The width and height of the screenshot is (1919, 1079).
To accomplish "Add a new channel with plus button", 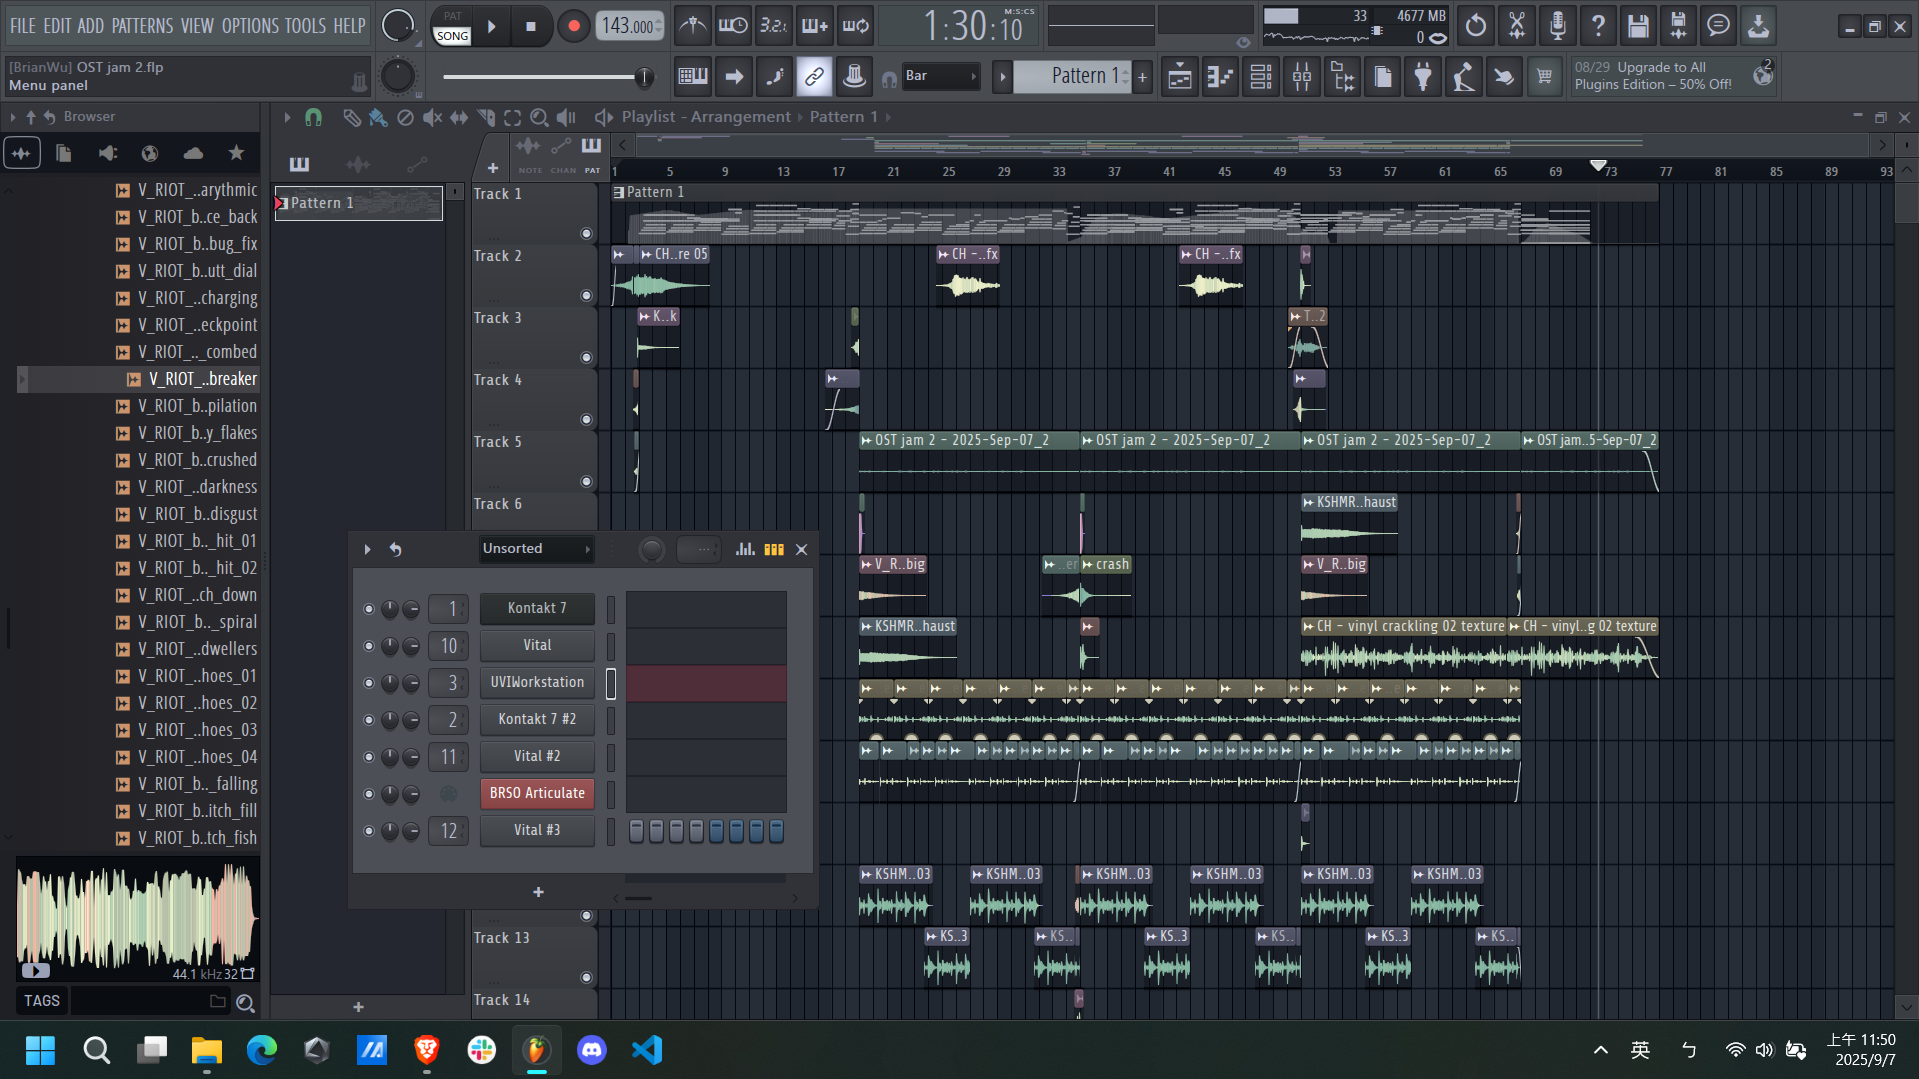I will point(538,892).
